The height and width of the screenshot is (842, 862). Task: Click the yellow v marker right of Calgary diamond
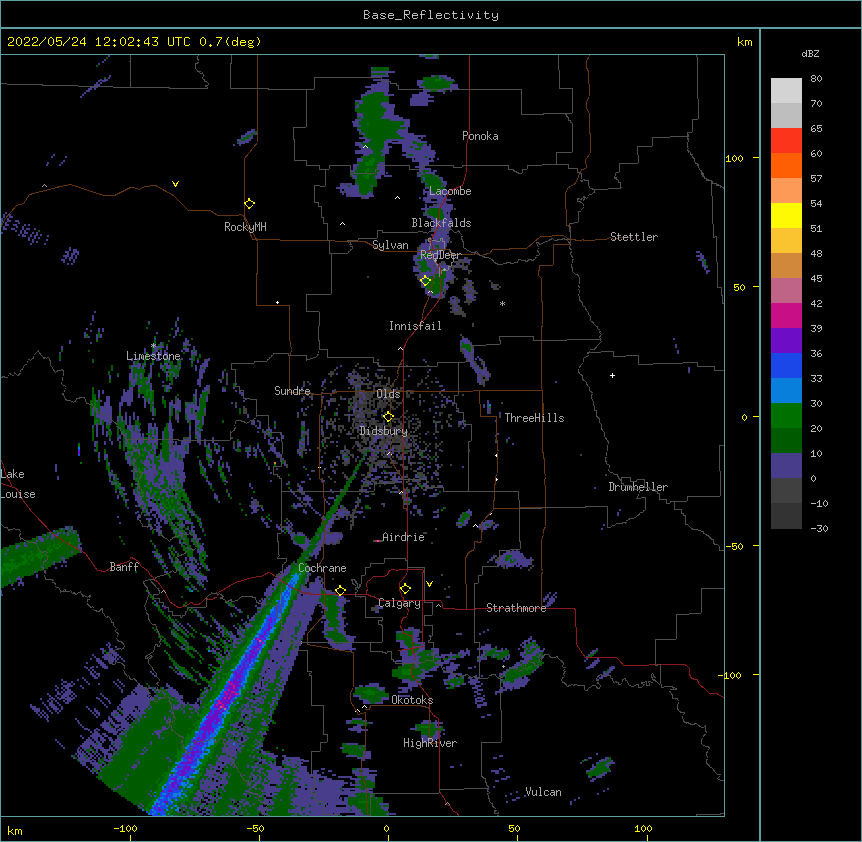click(x=429, y=584)
